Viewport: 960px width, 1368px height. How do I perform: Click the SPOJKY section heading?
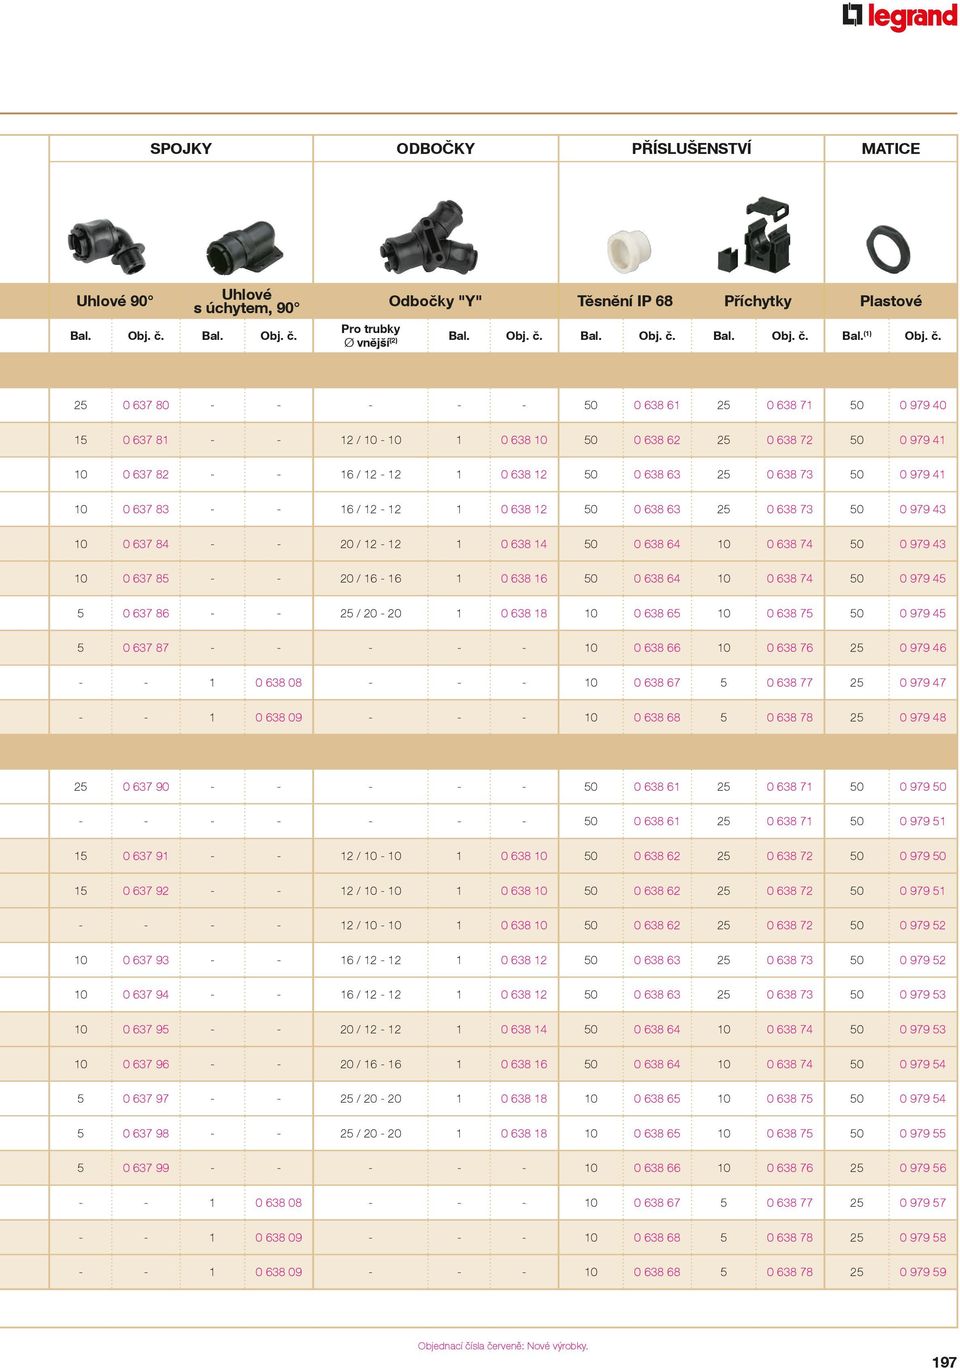tap(181, 148)
